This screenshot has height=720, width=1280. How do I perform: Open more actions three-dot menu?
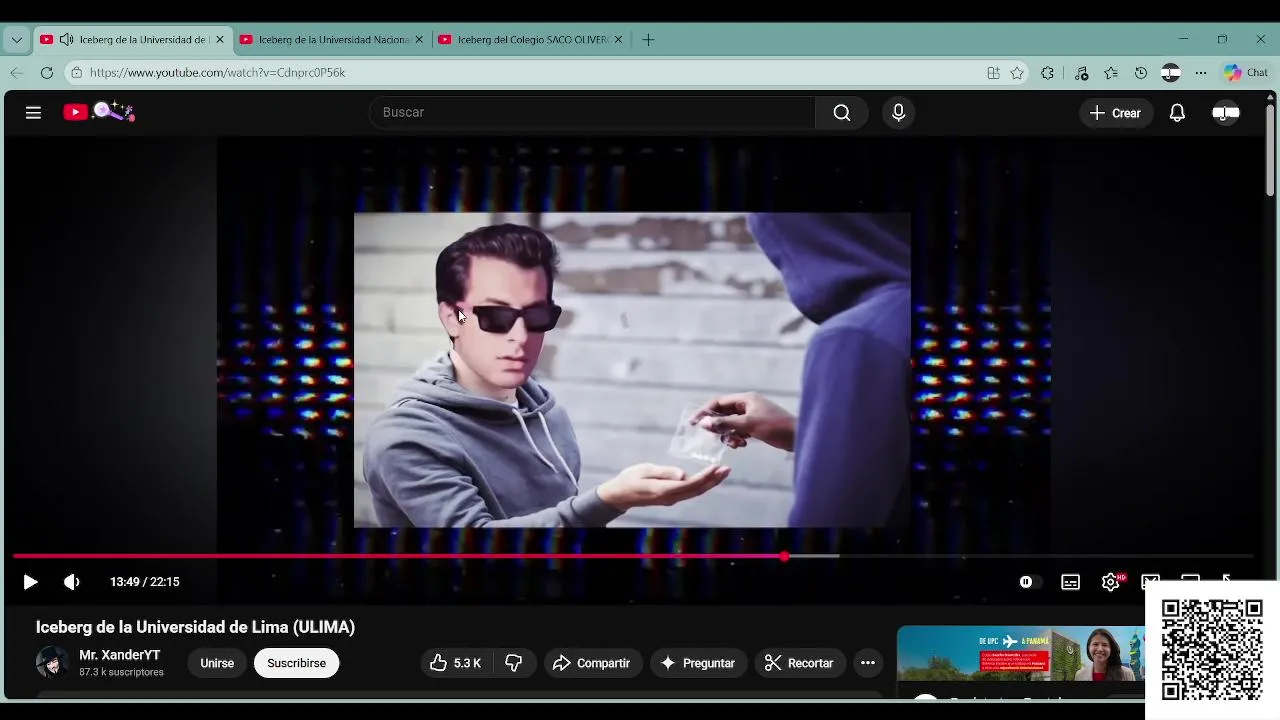[868, 663]
